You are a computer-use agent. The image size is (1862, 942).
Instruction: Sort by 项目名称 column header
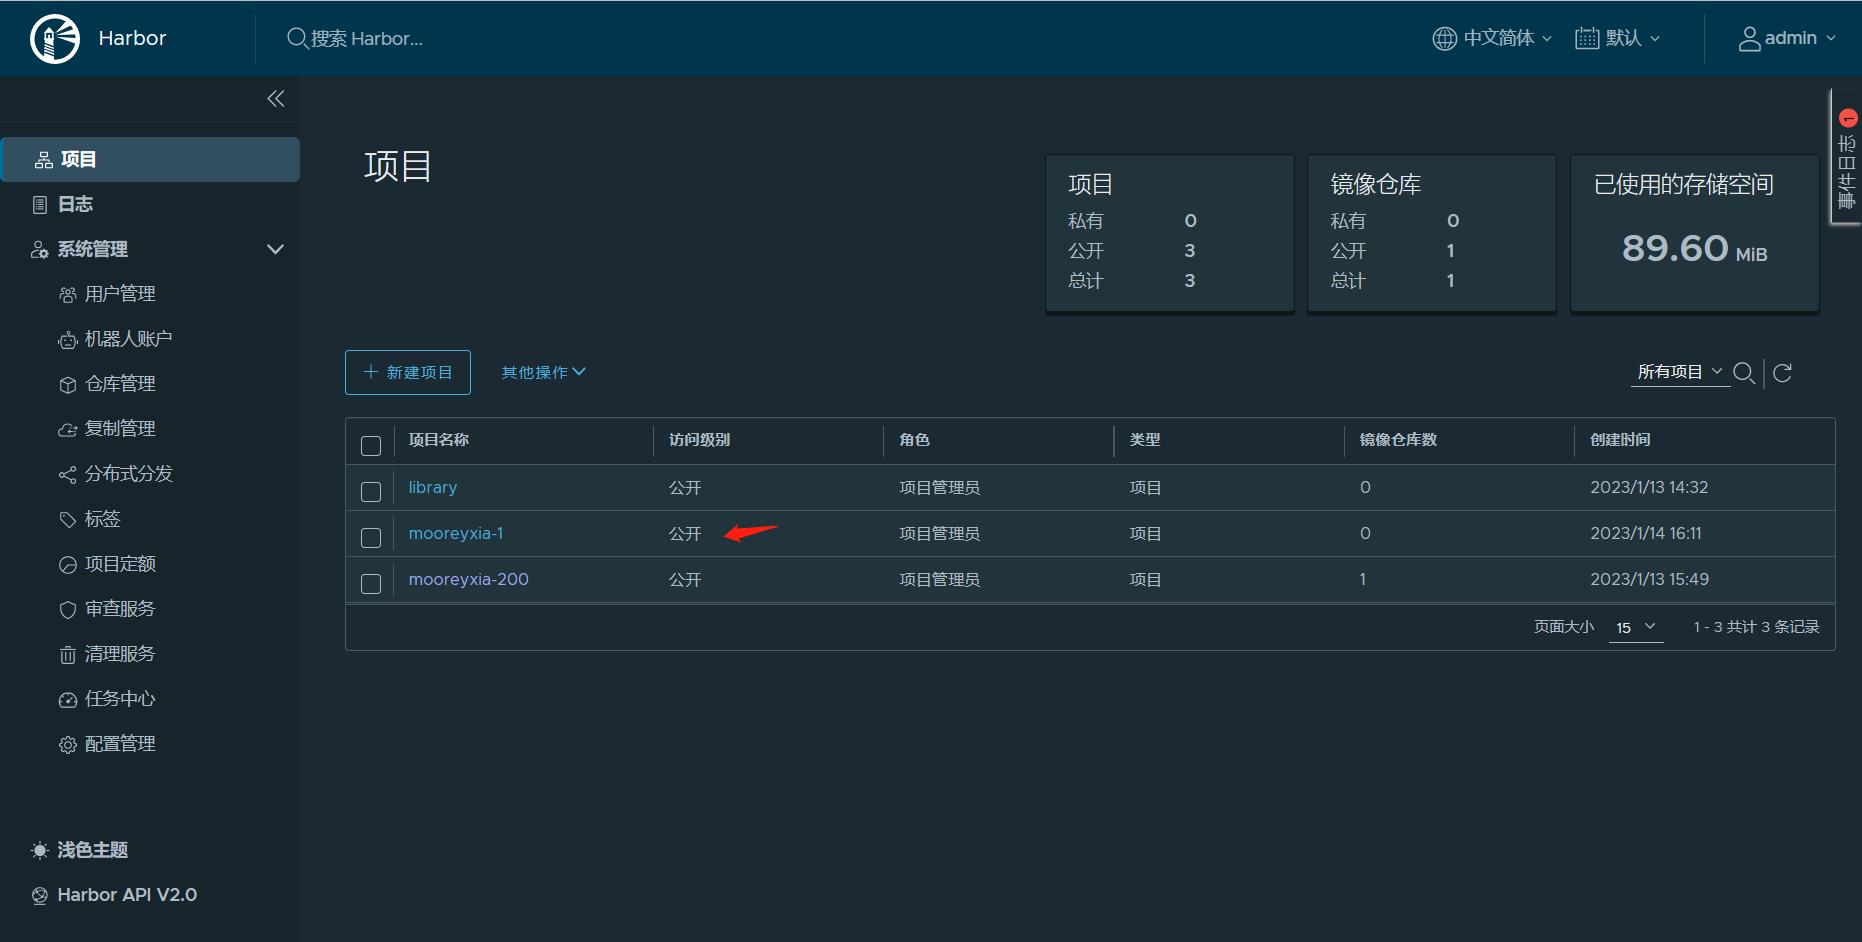[x=439, y=440]
